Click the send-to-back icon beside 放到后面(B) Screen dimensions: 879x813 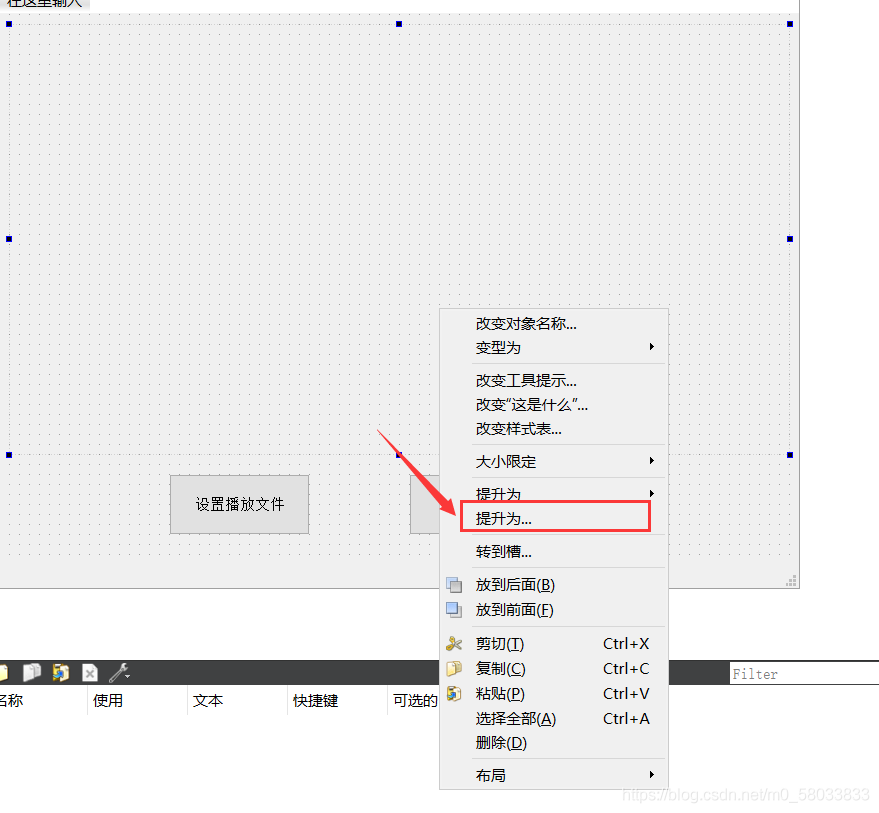[454, 585]
